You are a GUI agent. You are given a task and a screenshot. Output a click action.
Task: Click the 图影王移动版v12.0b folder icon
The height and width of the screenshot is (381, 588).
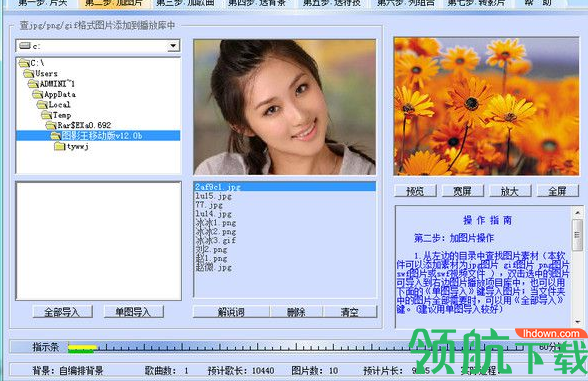point(56,136)
